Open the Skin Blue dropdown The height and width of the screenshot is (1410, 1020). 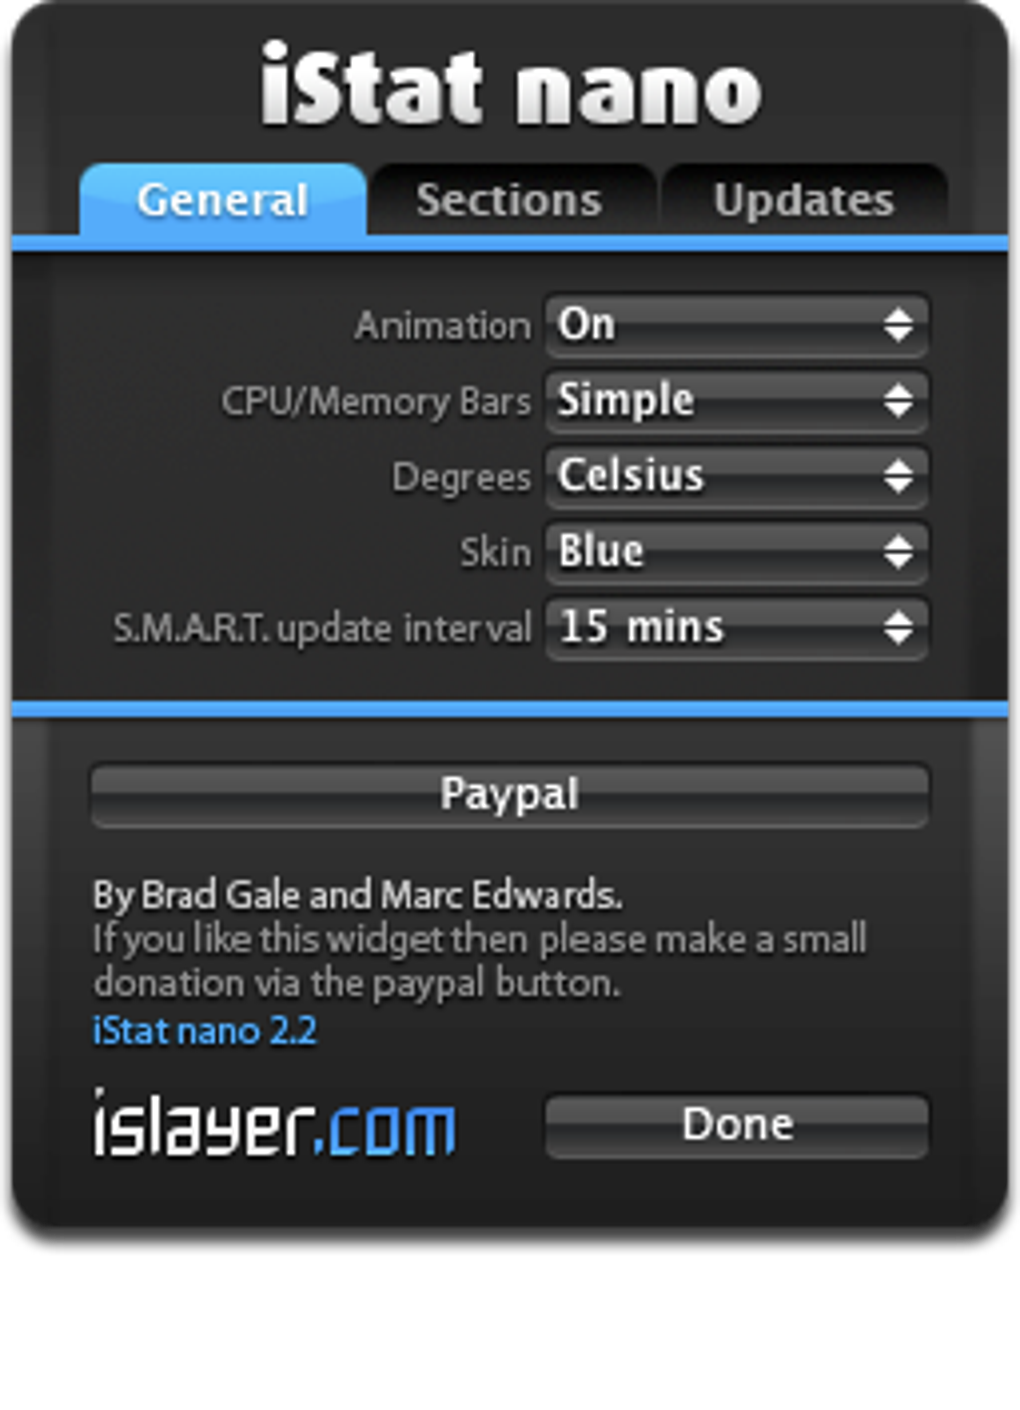pos(737,552)
